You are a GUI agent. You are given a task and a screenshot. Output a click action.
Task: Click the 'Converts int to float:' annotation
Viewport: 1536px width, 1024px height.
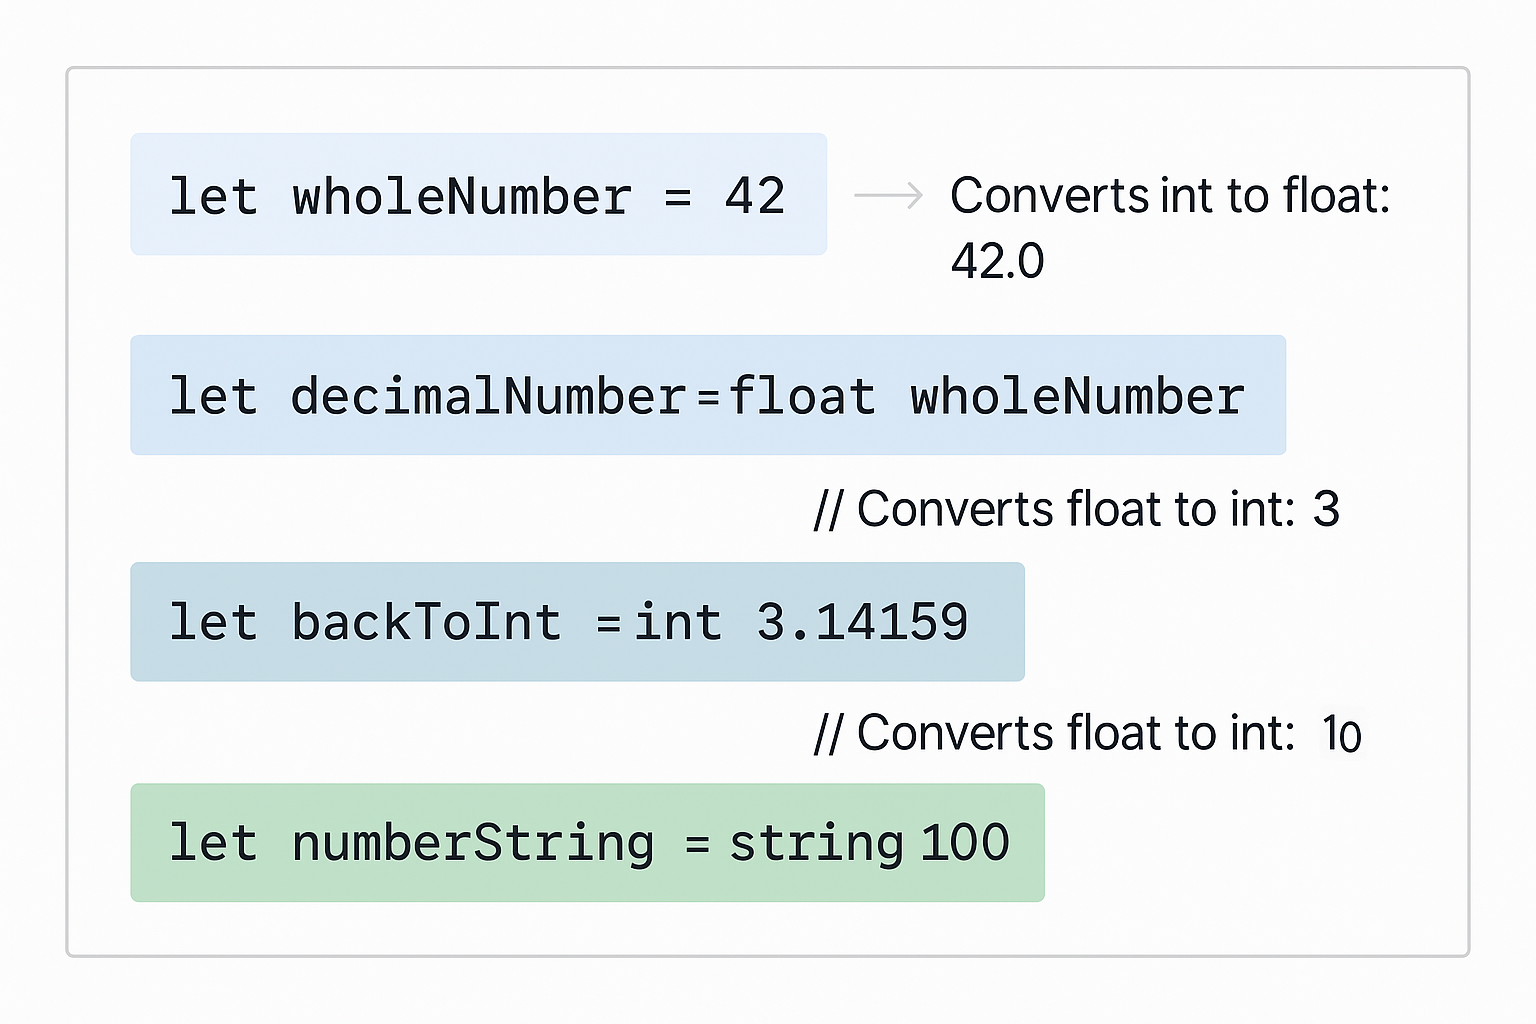pos(1169,195)
